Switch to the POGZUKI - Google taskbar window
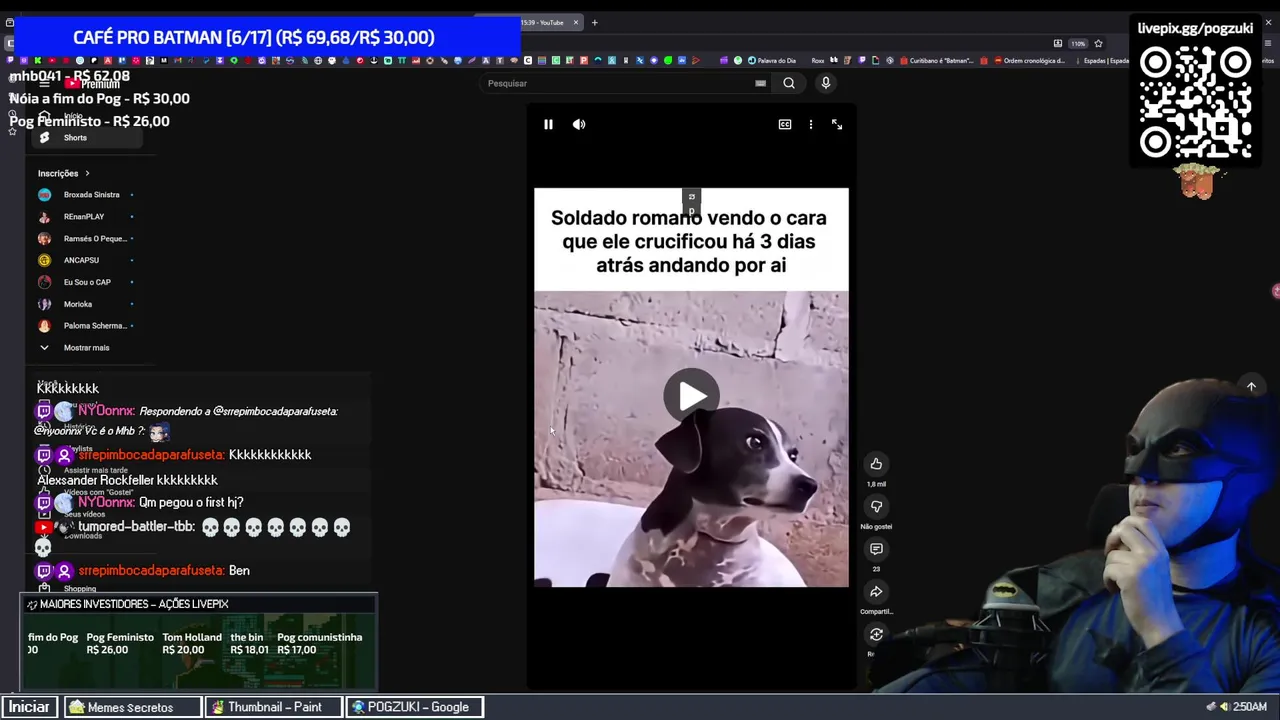This screenshot has height=720, width=1280. point(414,707)
